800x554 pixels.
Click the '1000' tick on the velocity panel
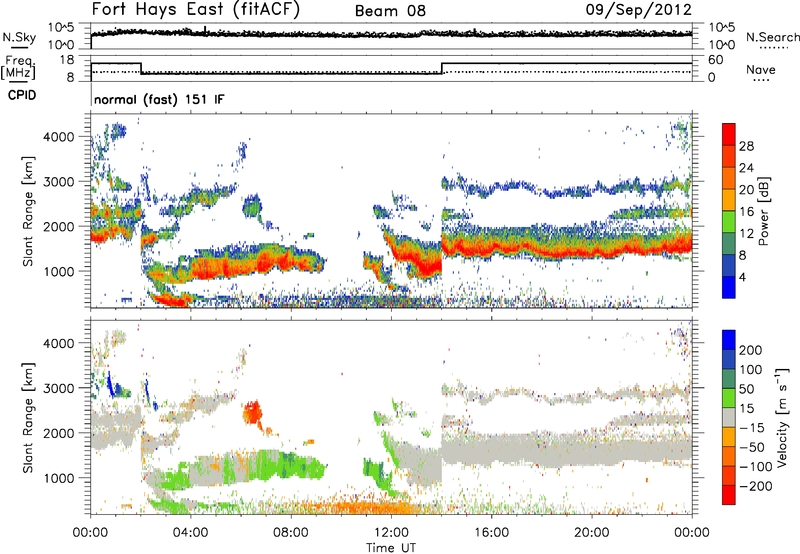pos(59,478)
